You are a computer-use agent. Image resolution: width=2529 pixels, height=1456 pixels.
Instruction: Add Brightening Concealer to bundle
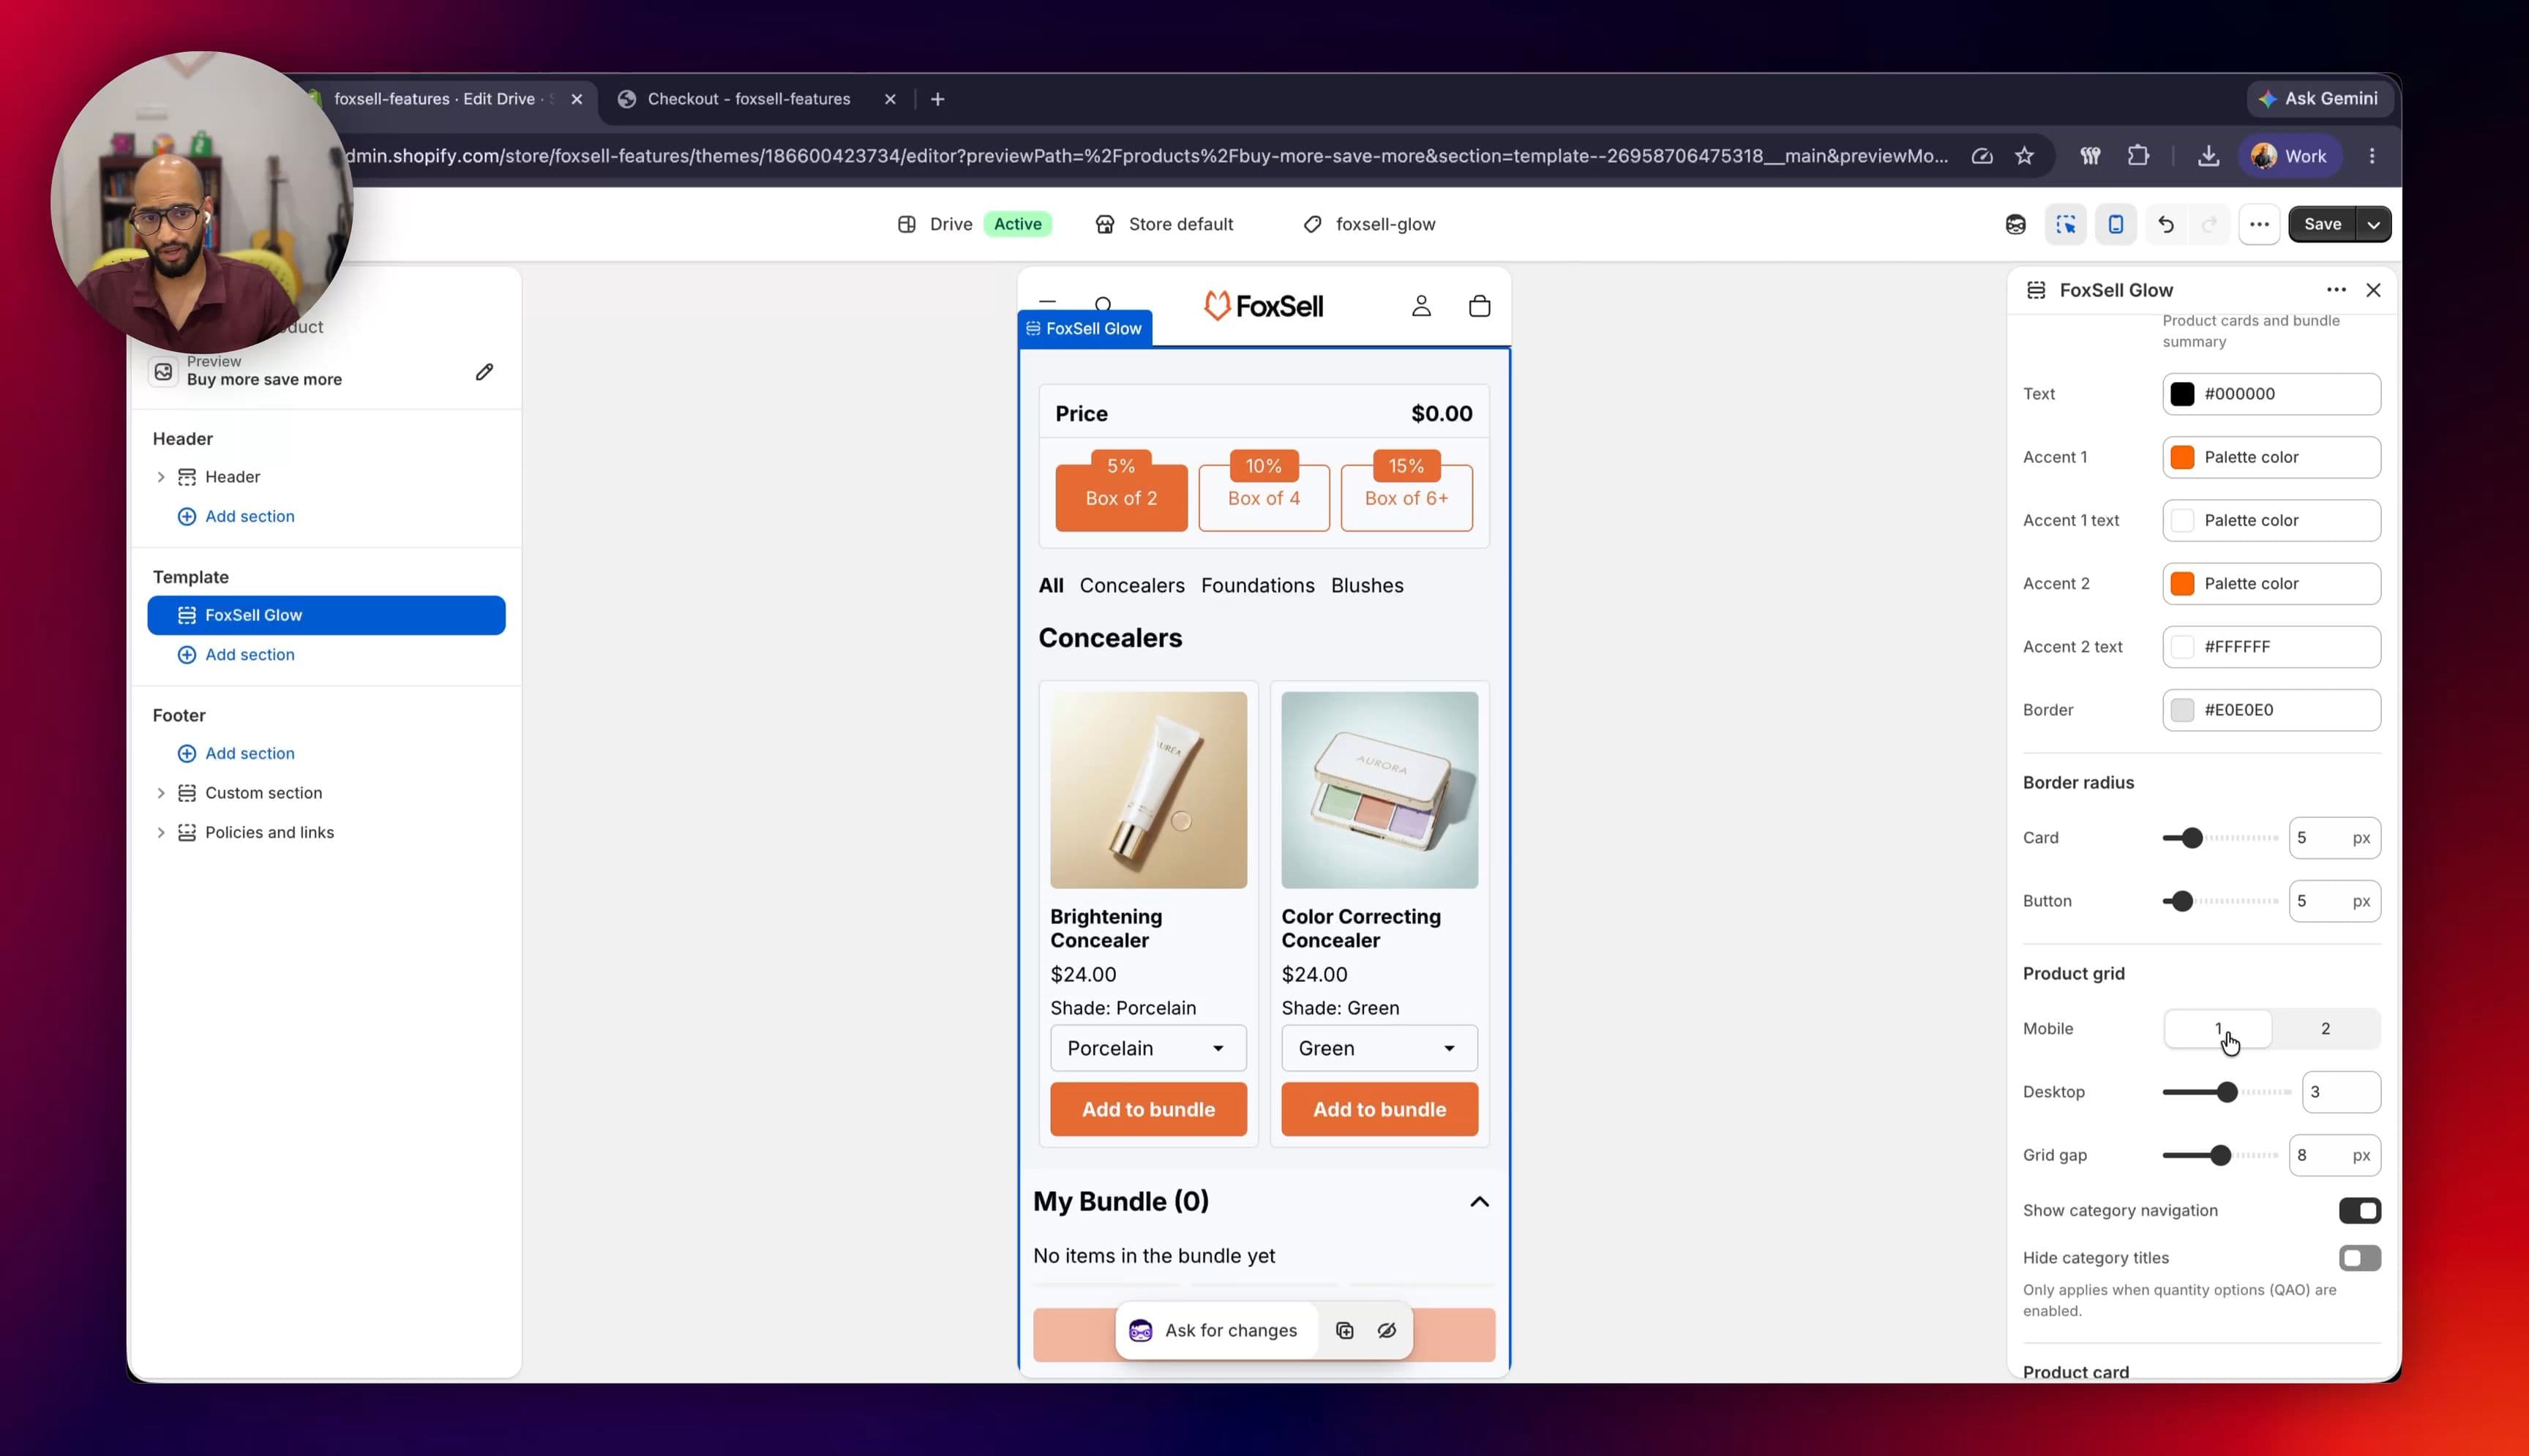point(1148,1109)
